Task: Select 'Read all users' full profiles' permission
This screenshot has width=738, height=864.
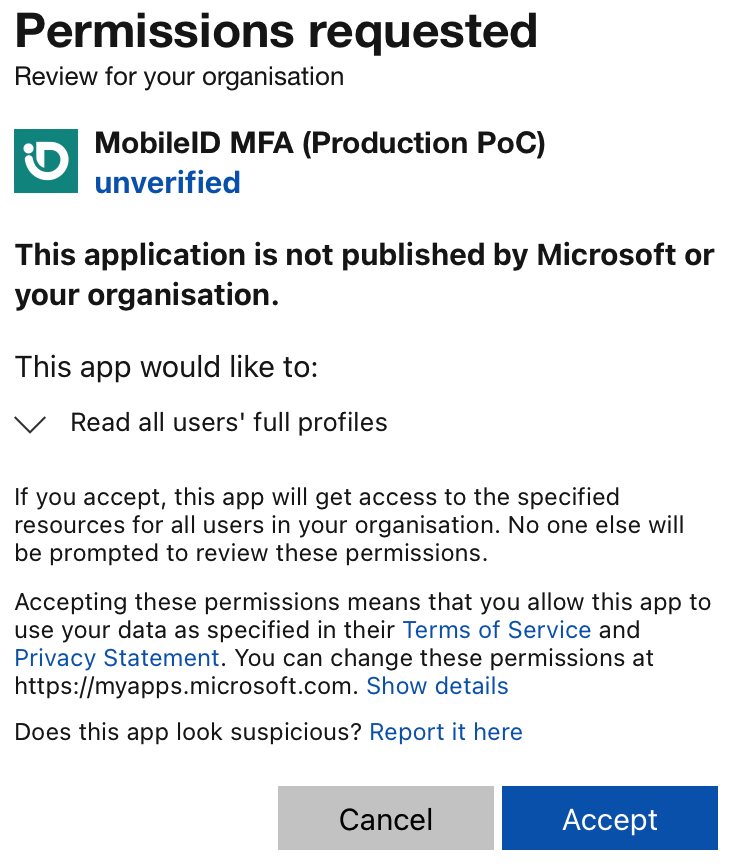Action: [x=229, y=422]
